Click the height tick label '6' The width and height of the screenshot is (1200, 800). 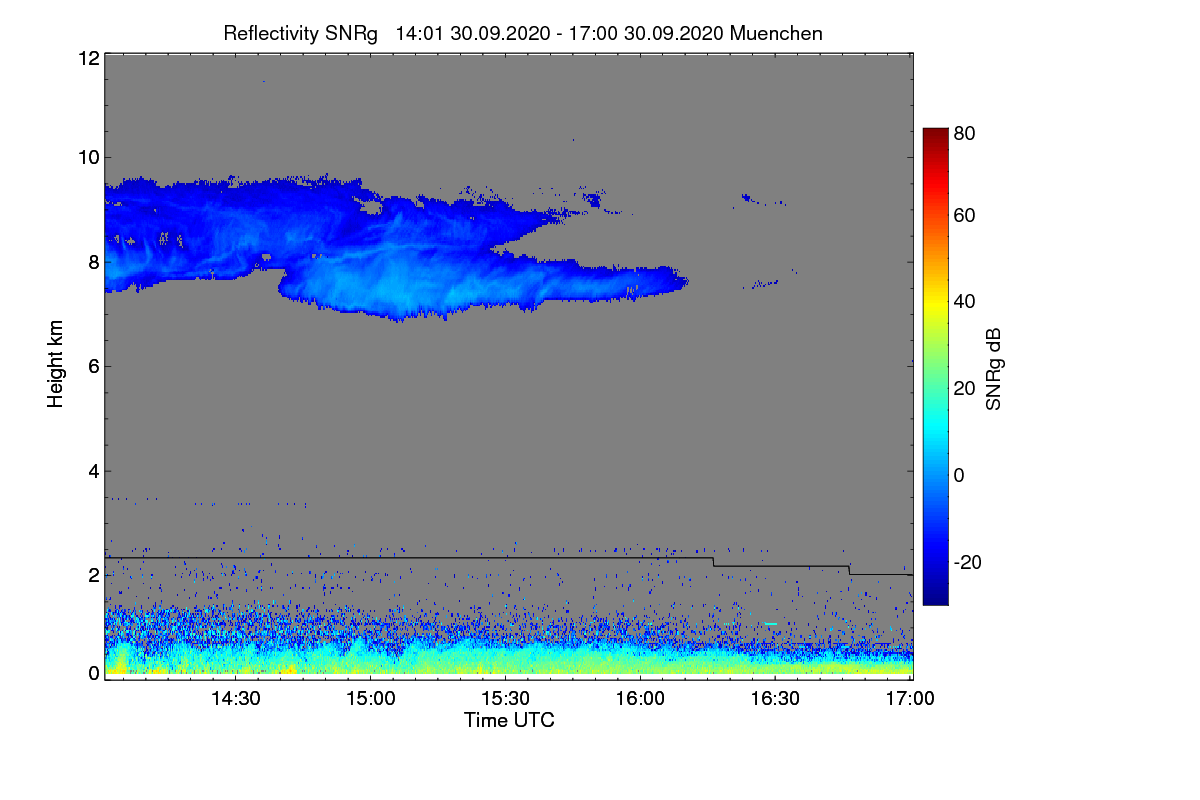pos(93,367)
